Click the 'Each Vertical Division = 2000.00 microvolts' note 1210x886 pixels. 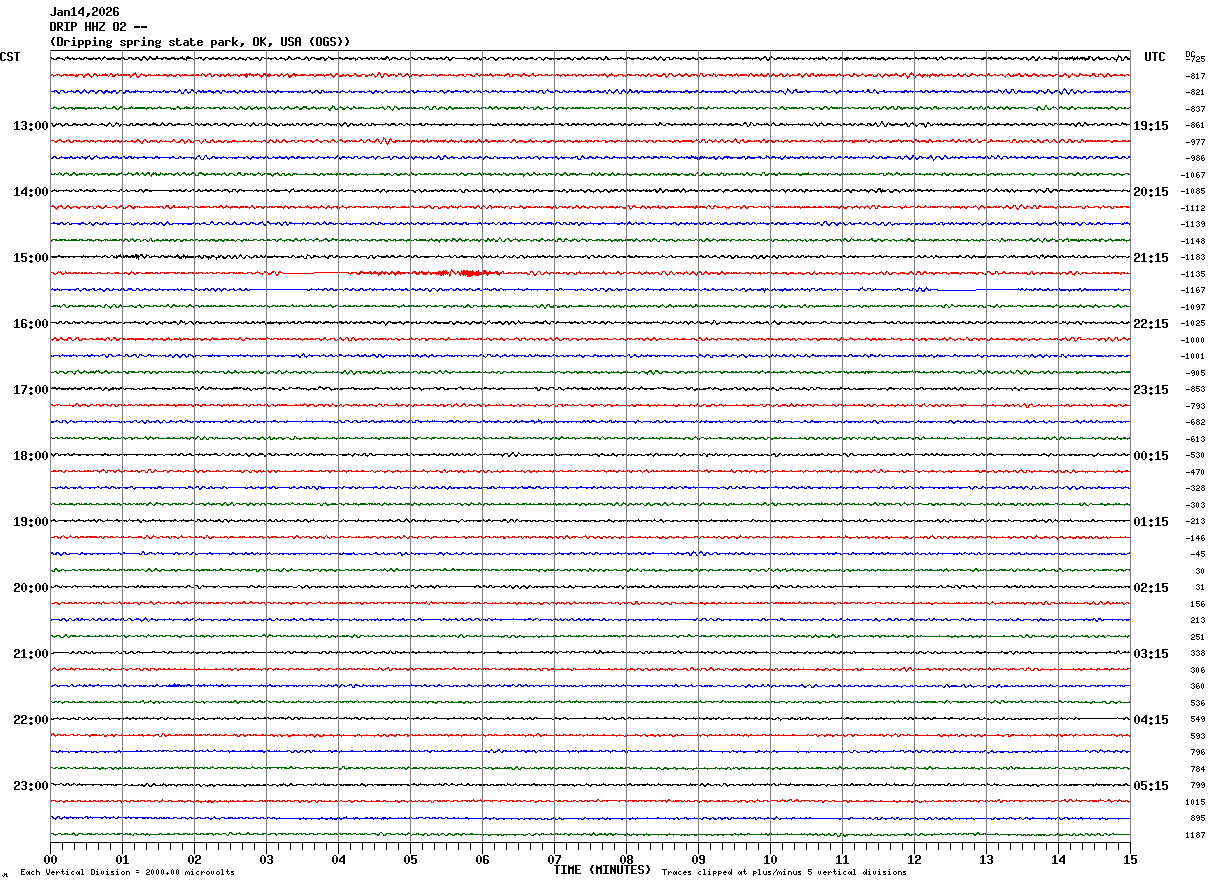click(127, 873)
